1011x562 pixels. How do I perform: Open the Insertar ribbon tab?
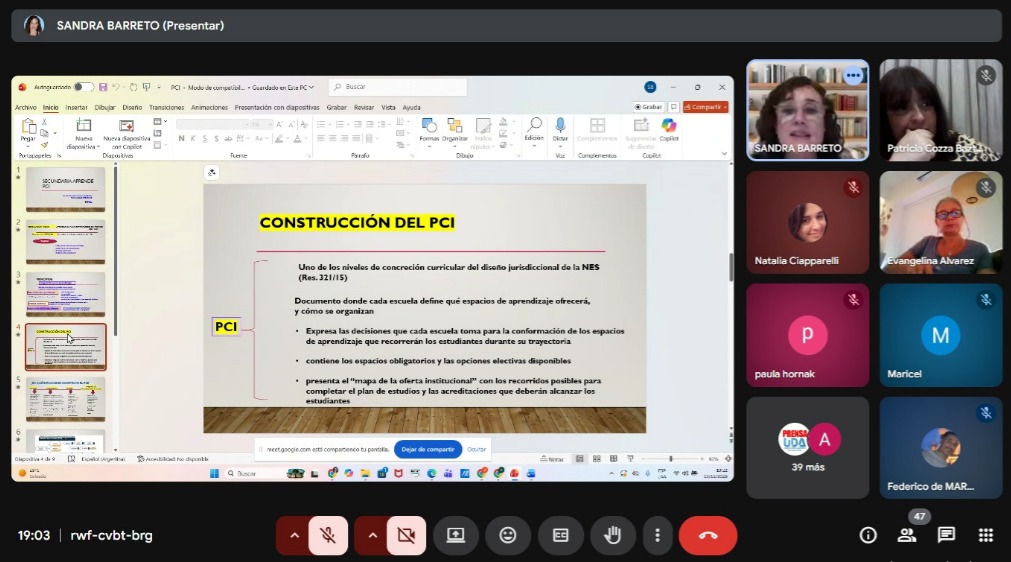tap(76, 107)
